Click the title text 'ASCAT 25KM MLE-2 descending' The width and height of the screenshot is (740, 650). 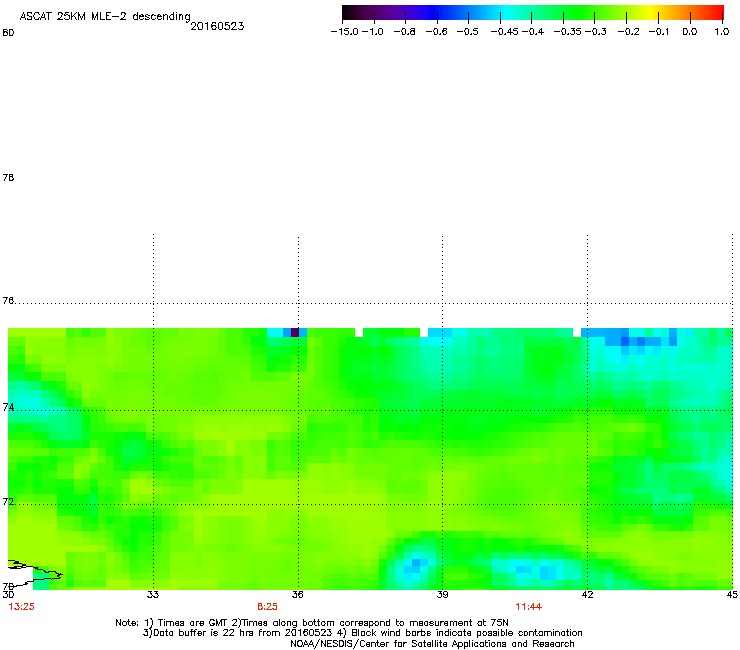105,17
